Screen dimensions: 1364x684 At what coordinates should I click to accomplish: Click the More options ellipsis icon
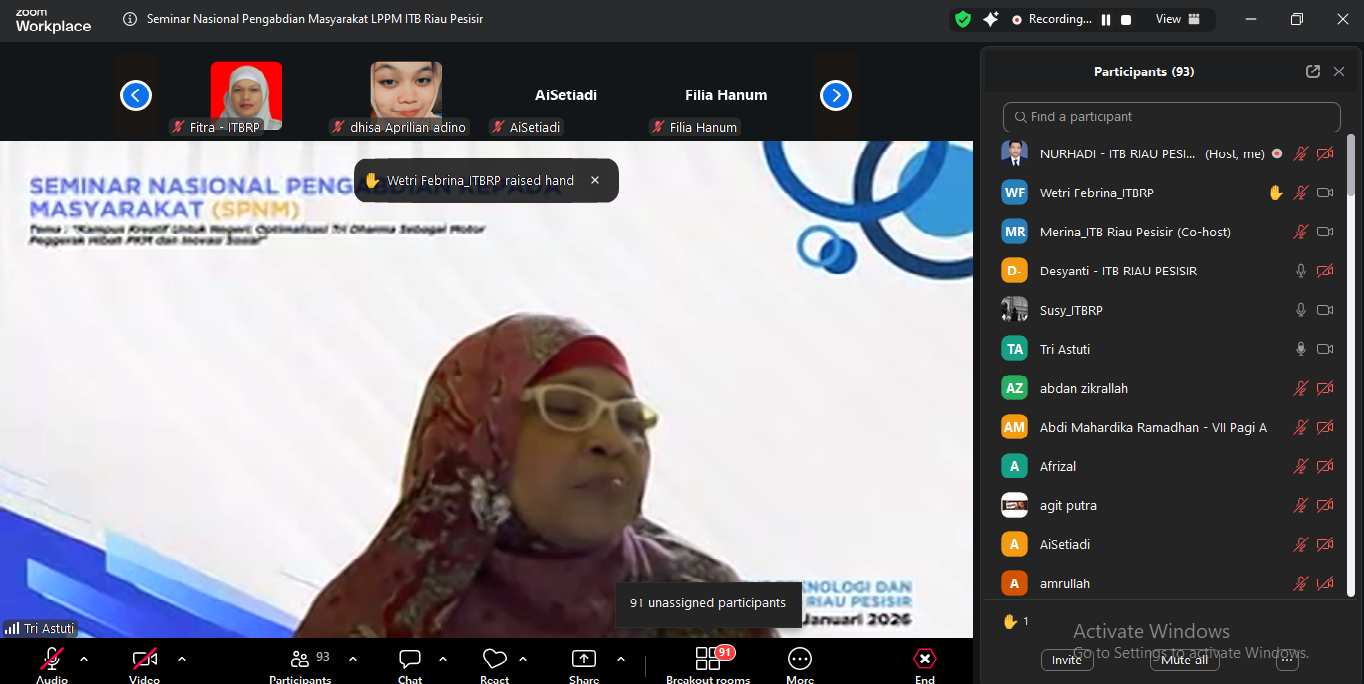[x=800, y=660]
